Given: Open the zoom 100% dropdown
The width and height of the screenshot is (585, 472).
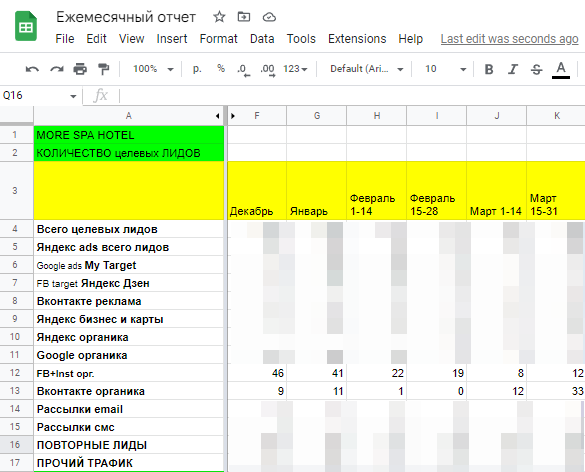Looking at the screenshot, I should coord(153,69).
